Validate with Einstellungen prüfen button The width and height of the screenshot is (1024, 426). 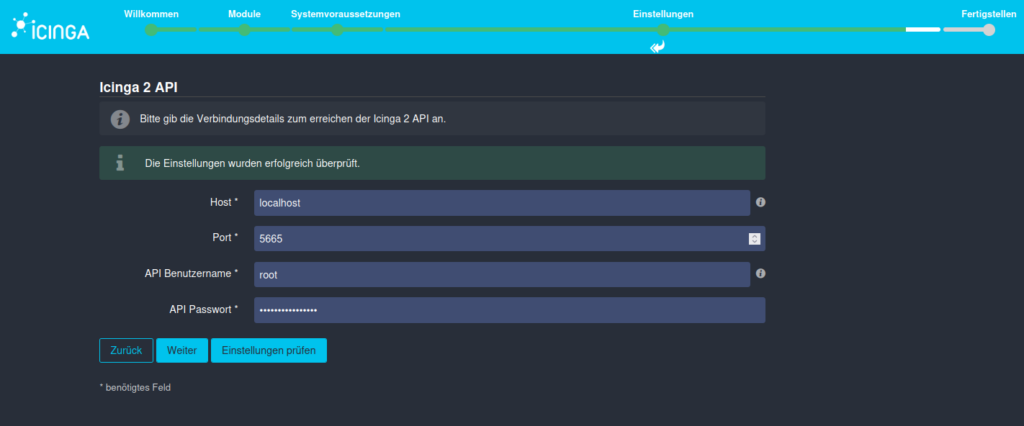(268, 350)
